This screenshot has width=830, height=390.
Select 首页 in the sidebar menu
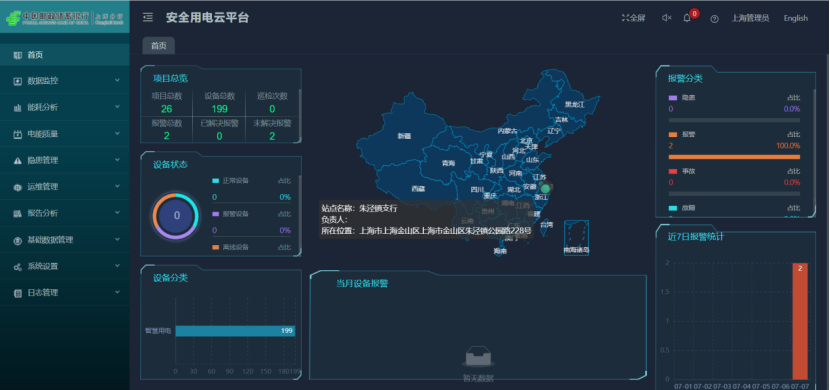tap(65, 55)
